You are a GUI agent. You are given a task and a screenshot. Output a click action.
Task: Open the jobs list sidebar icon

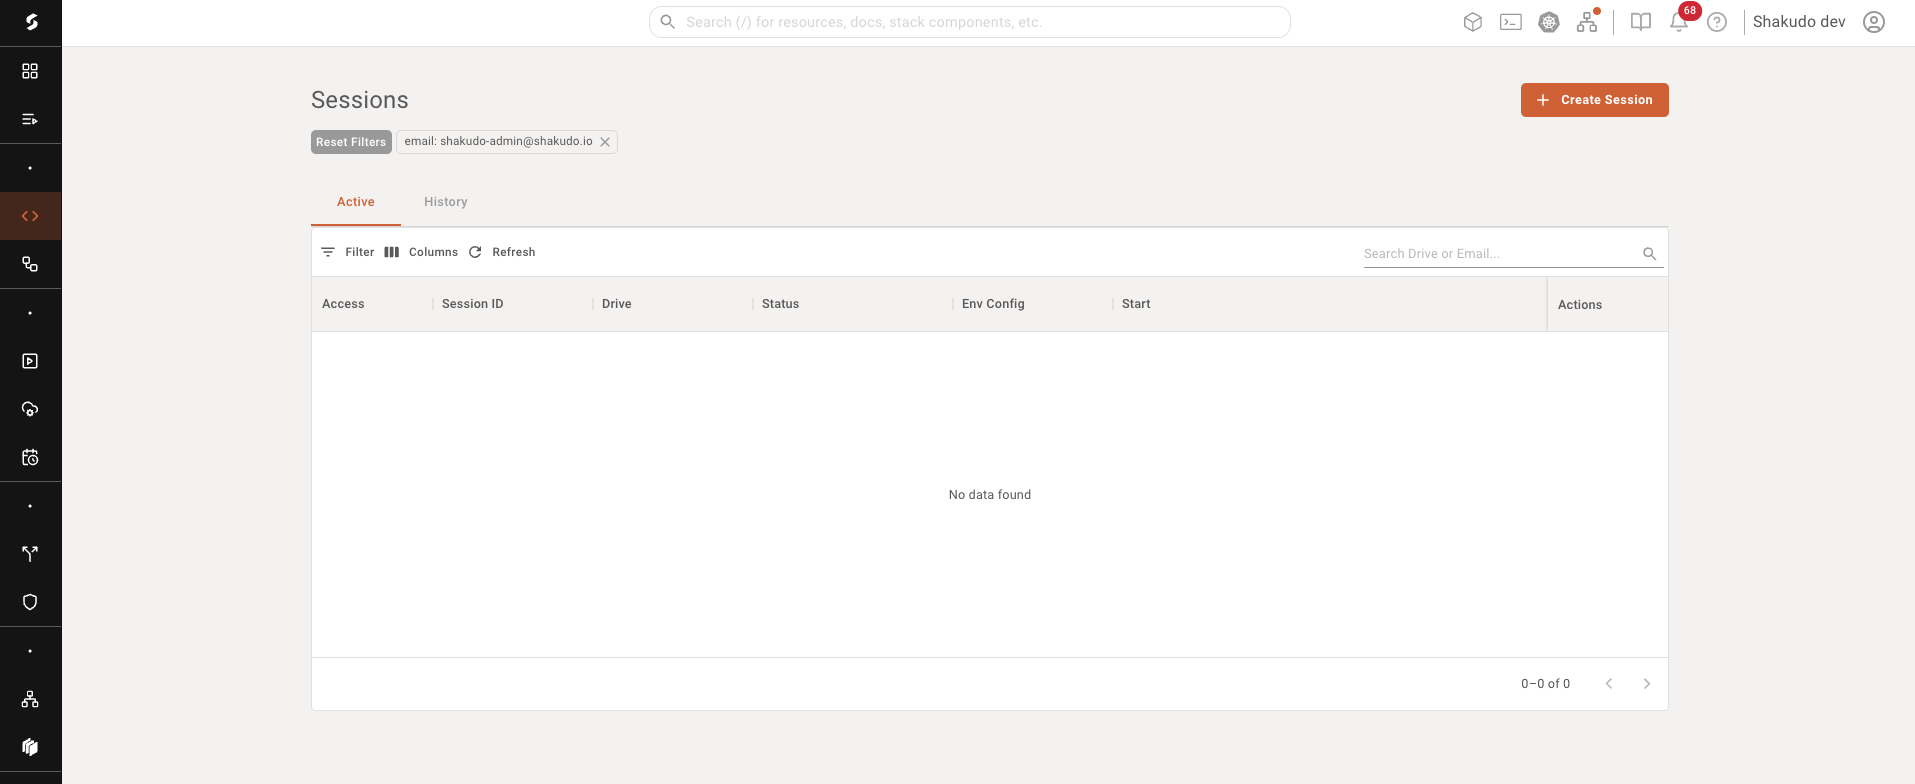tap(30, 120)
